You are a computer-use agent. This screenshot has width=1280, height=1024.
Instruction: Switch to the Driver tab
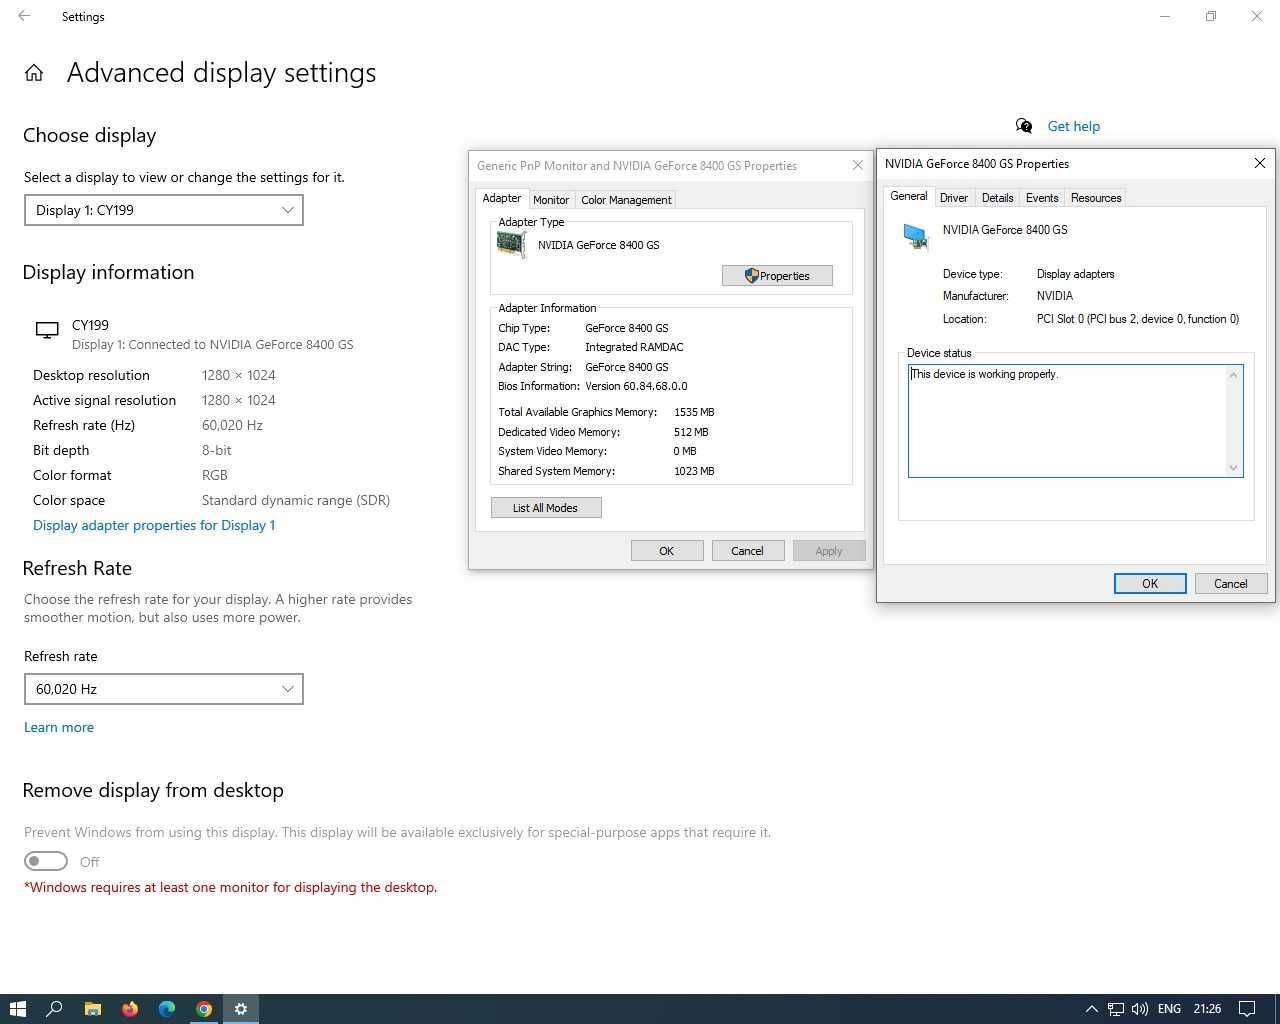pos(954,198)
